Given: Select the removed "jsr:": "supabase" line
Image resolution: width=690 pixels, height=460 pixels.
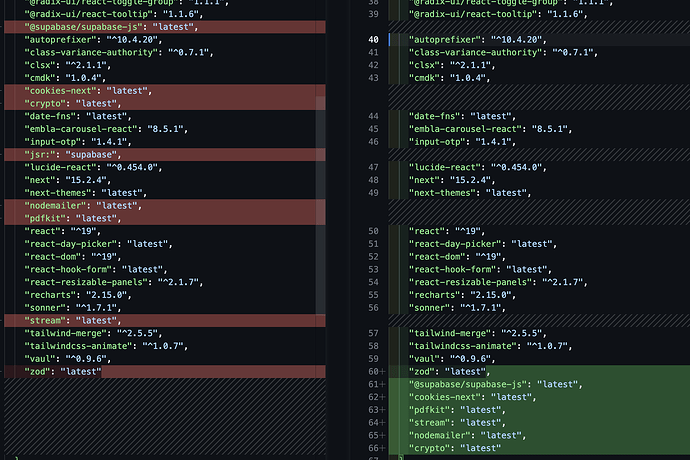Looking at the screenshot, I should coord(165,155).
